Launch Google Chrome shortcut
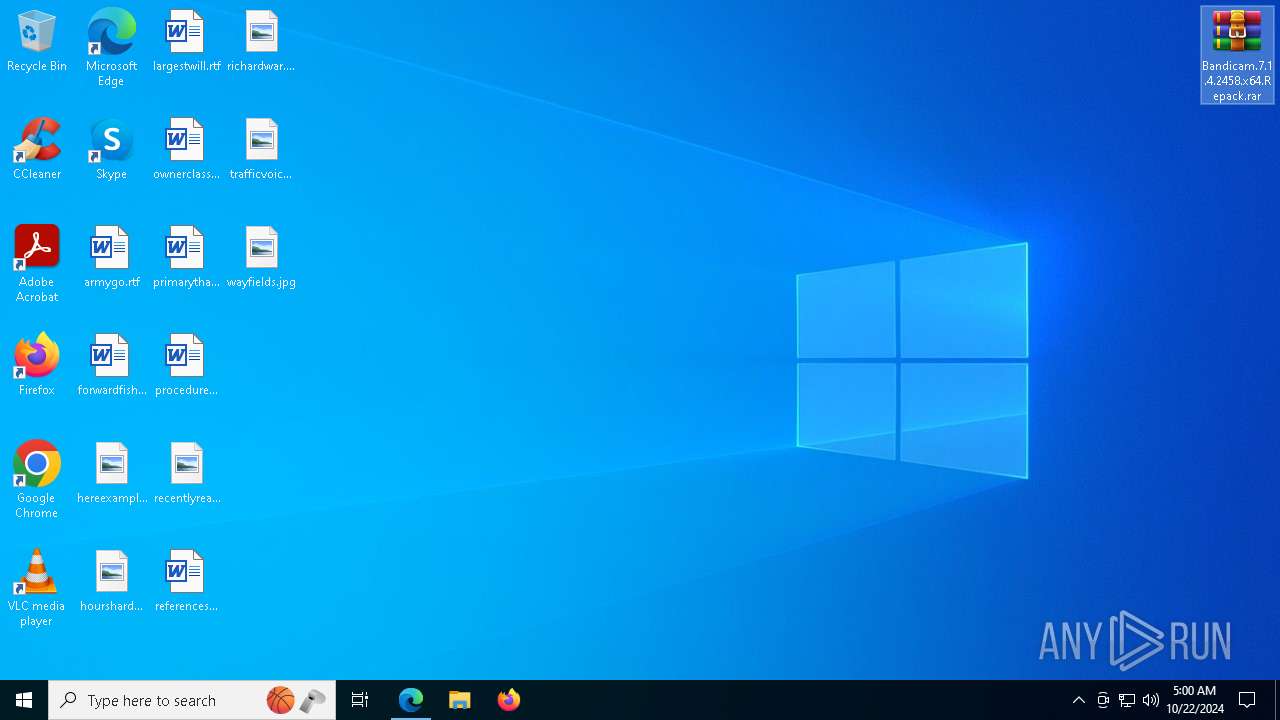The image size is (1280, 720). (37, 480)
